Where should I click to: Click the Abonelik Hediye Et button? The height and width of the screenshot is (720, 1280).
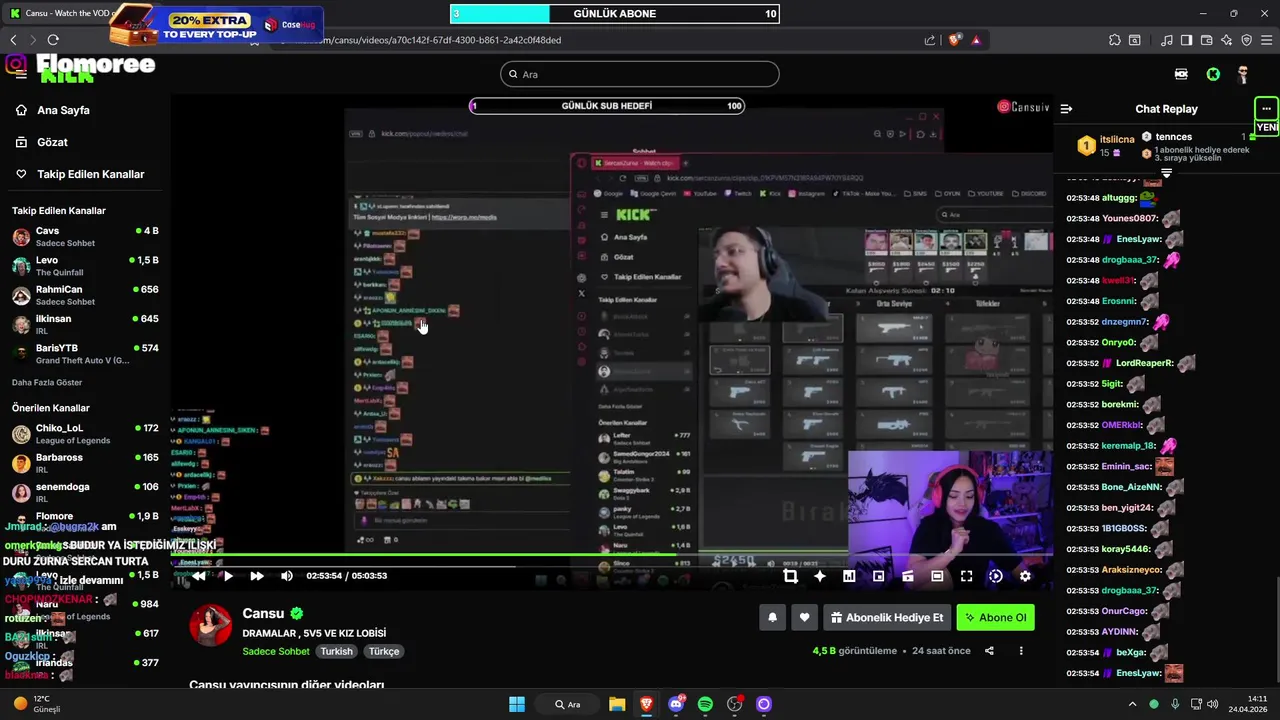point(887,618)
